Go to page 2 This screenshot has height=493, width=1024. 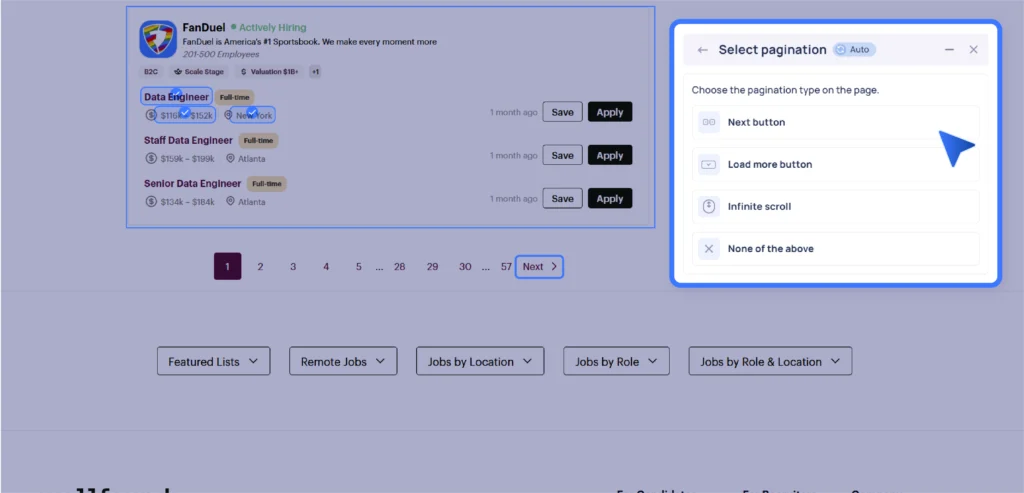coord(260,266)
